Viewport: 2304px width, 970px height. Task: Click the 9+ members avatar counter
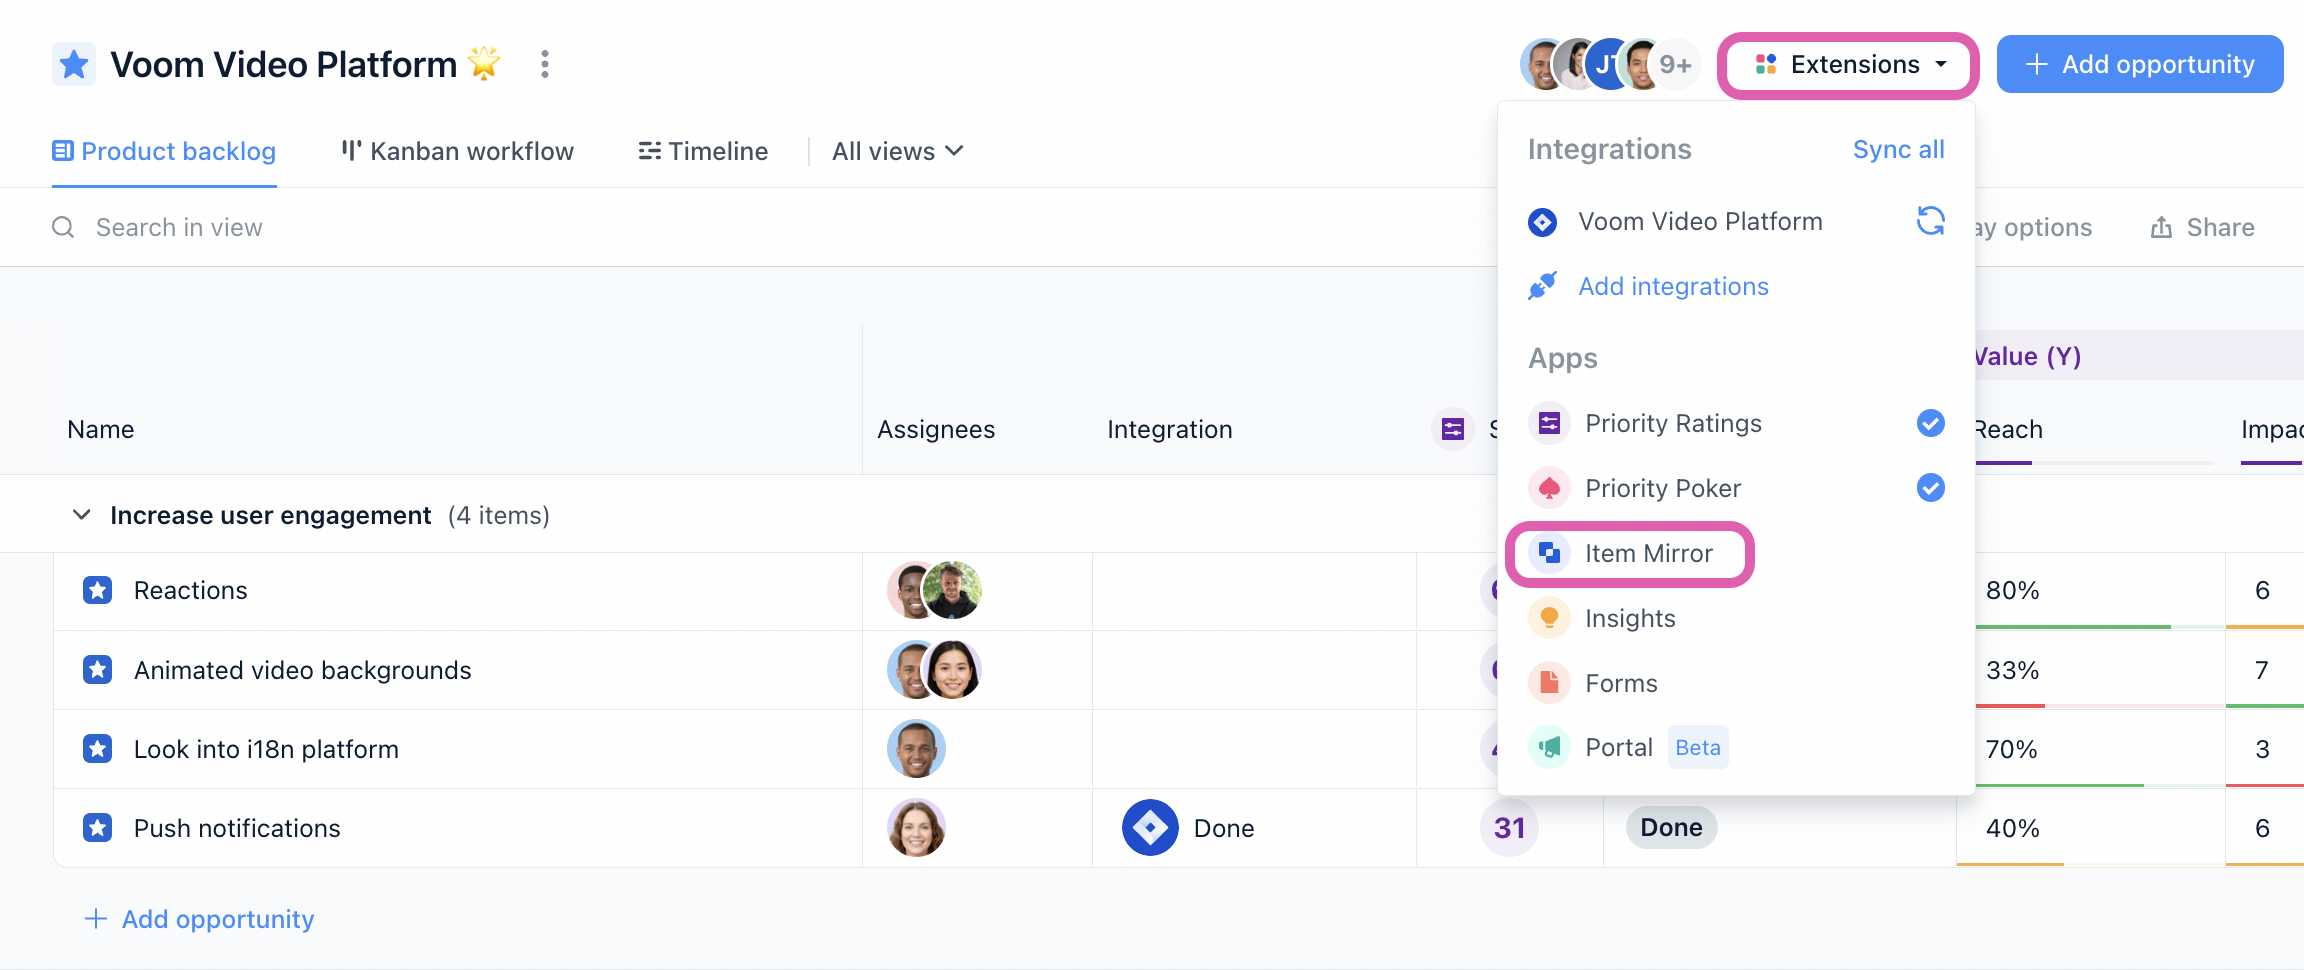tap(1674, 65)
